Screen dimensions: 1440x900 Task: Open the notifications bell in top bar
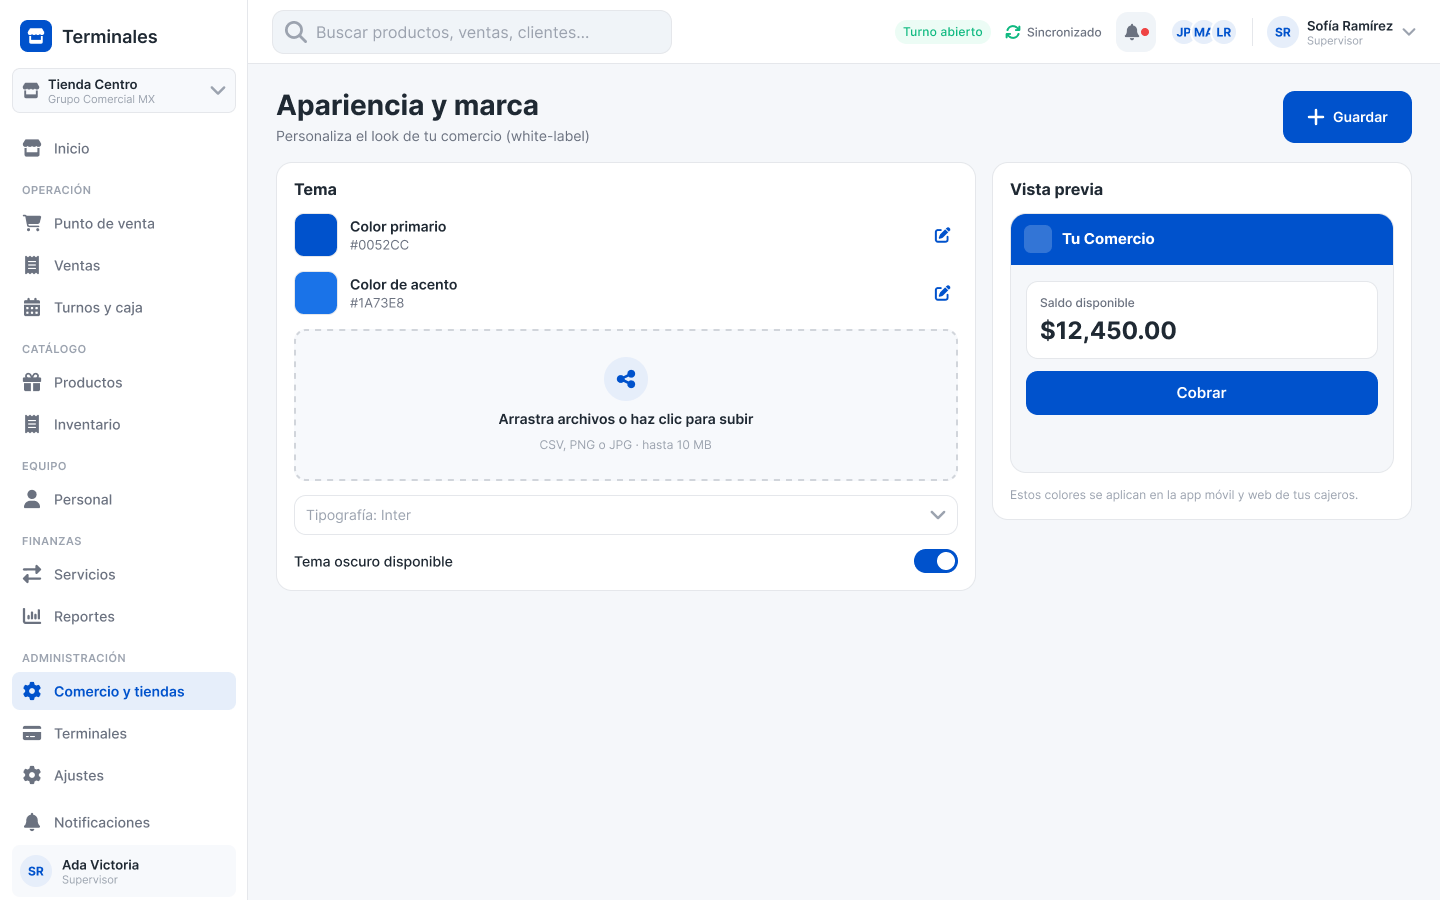[1136, 32]
